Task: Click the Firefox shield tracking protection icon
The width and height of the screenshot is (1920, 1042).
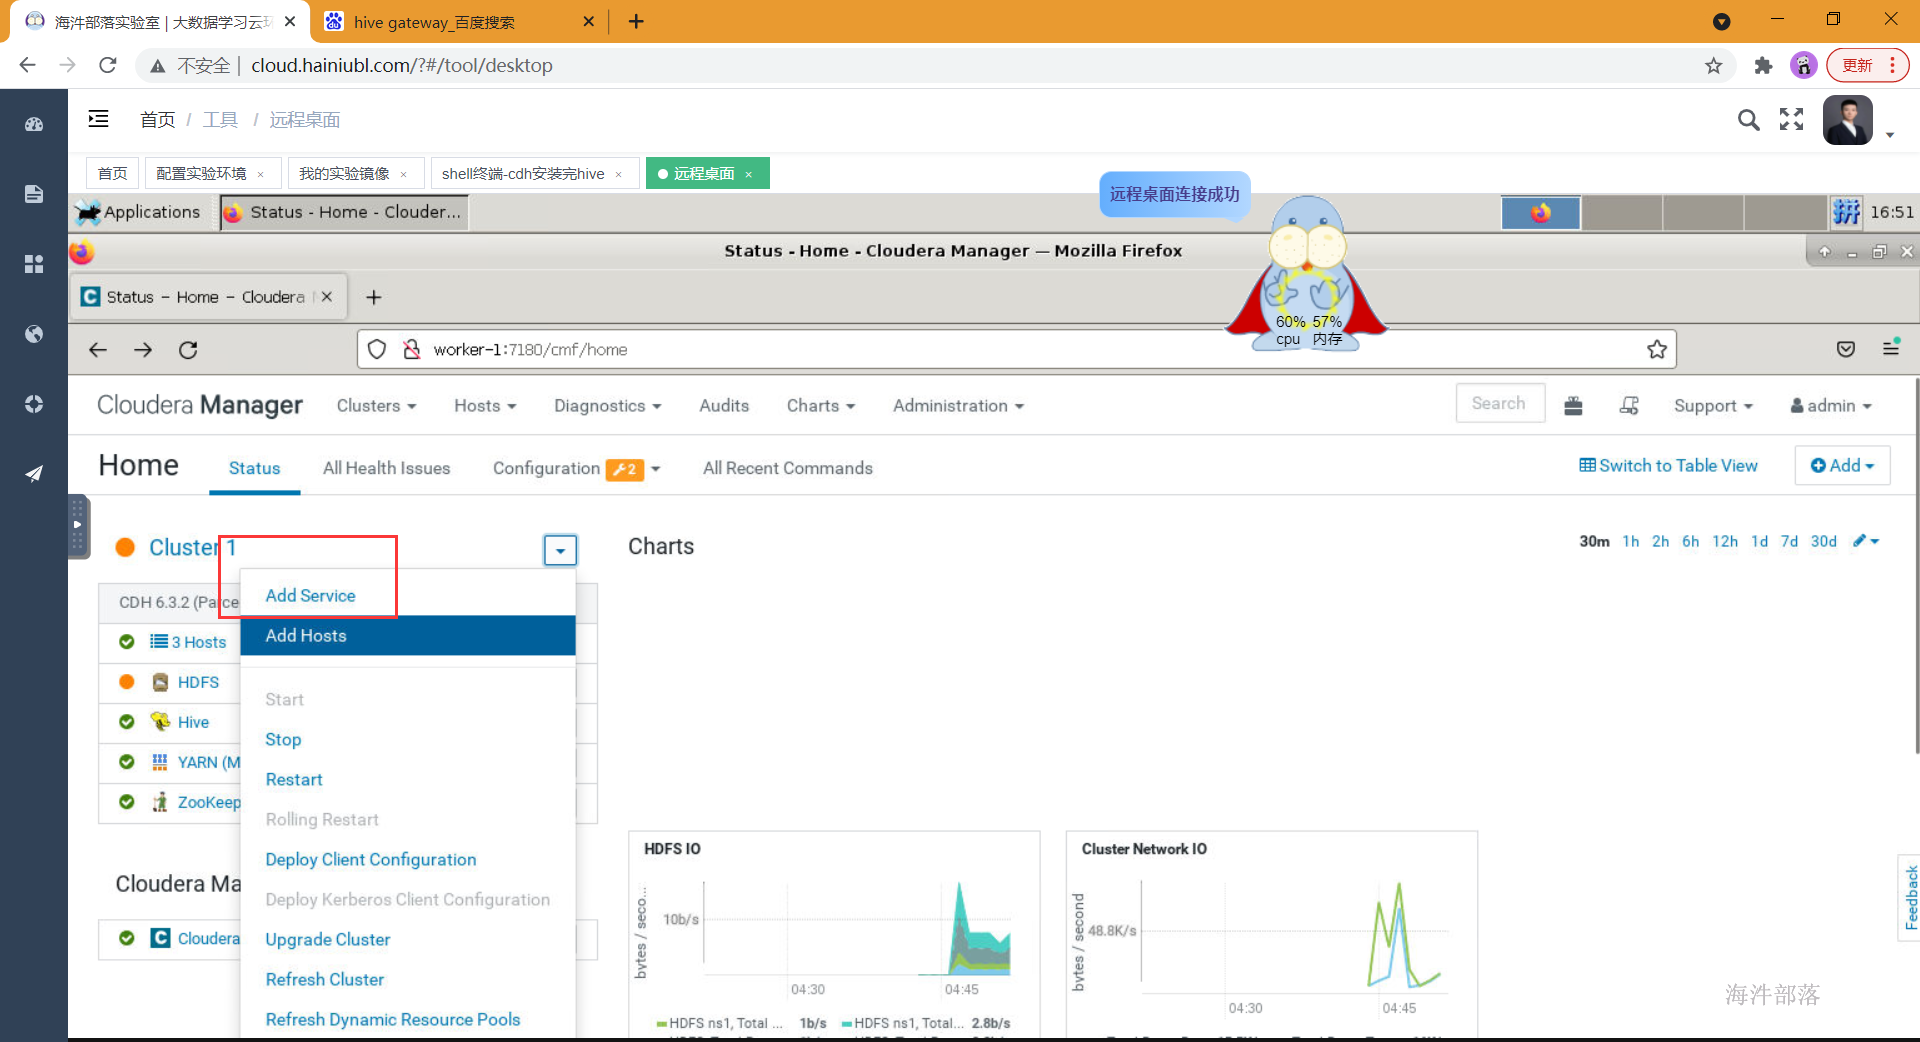Action: 377,349
